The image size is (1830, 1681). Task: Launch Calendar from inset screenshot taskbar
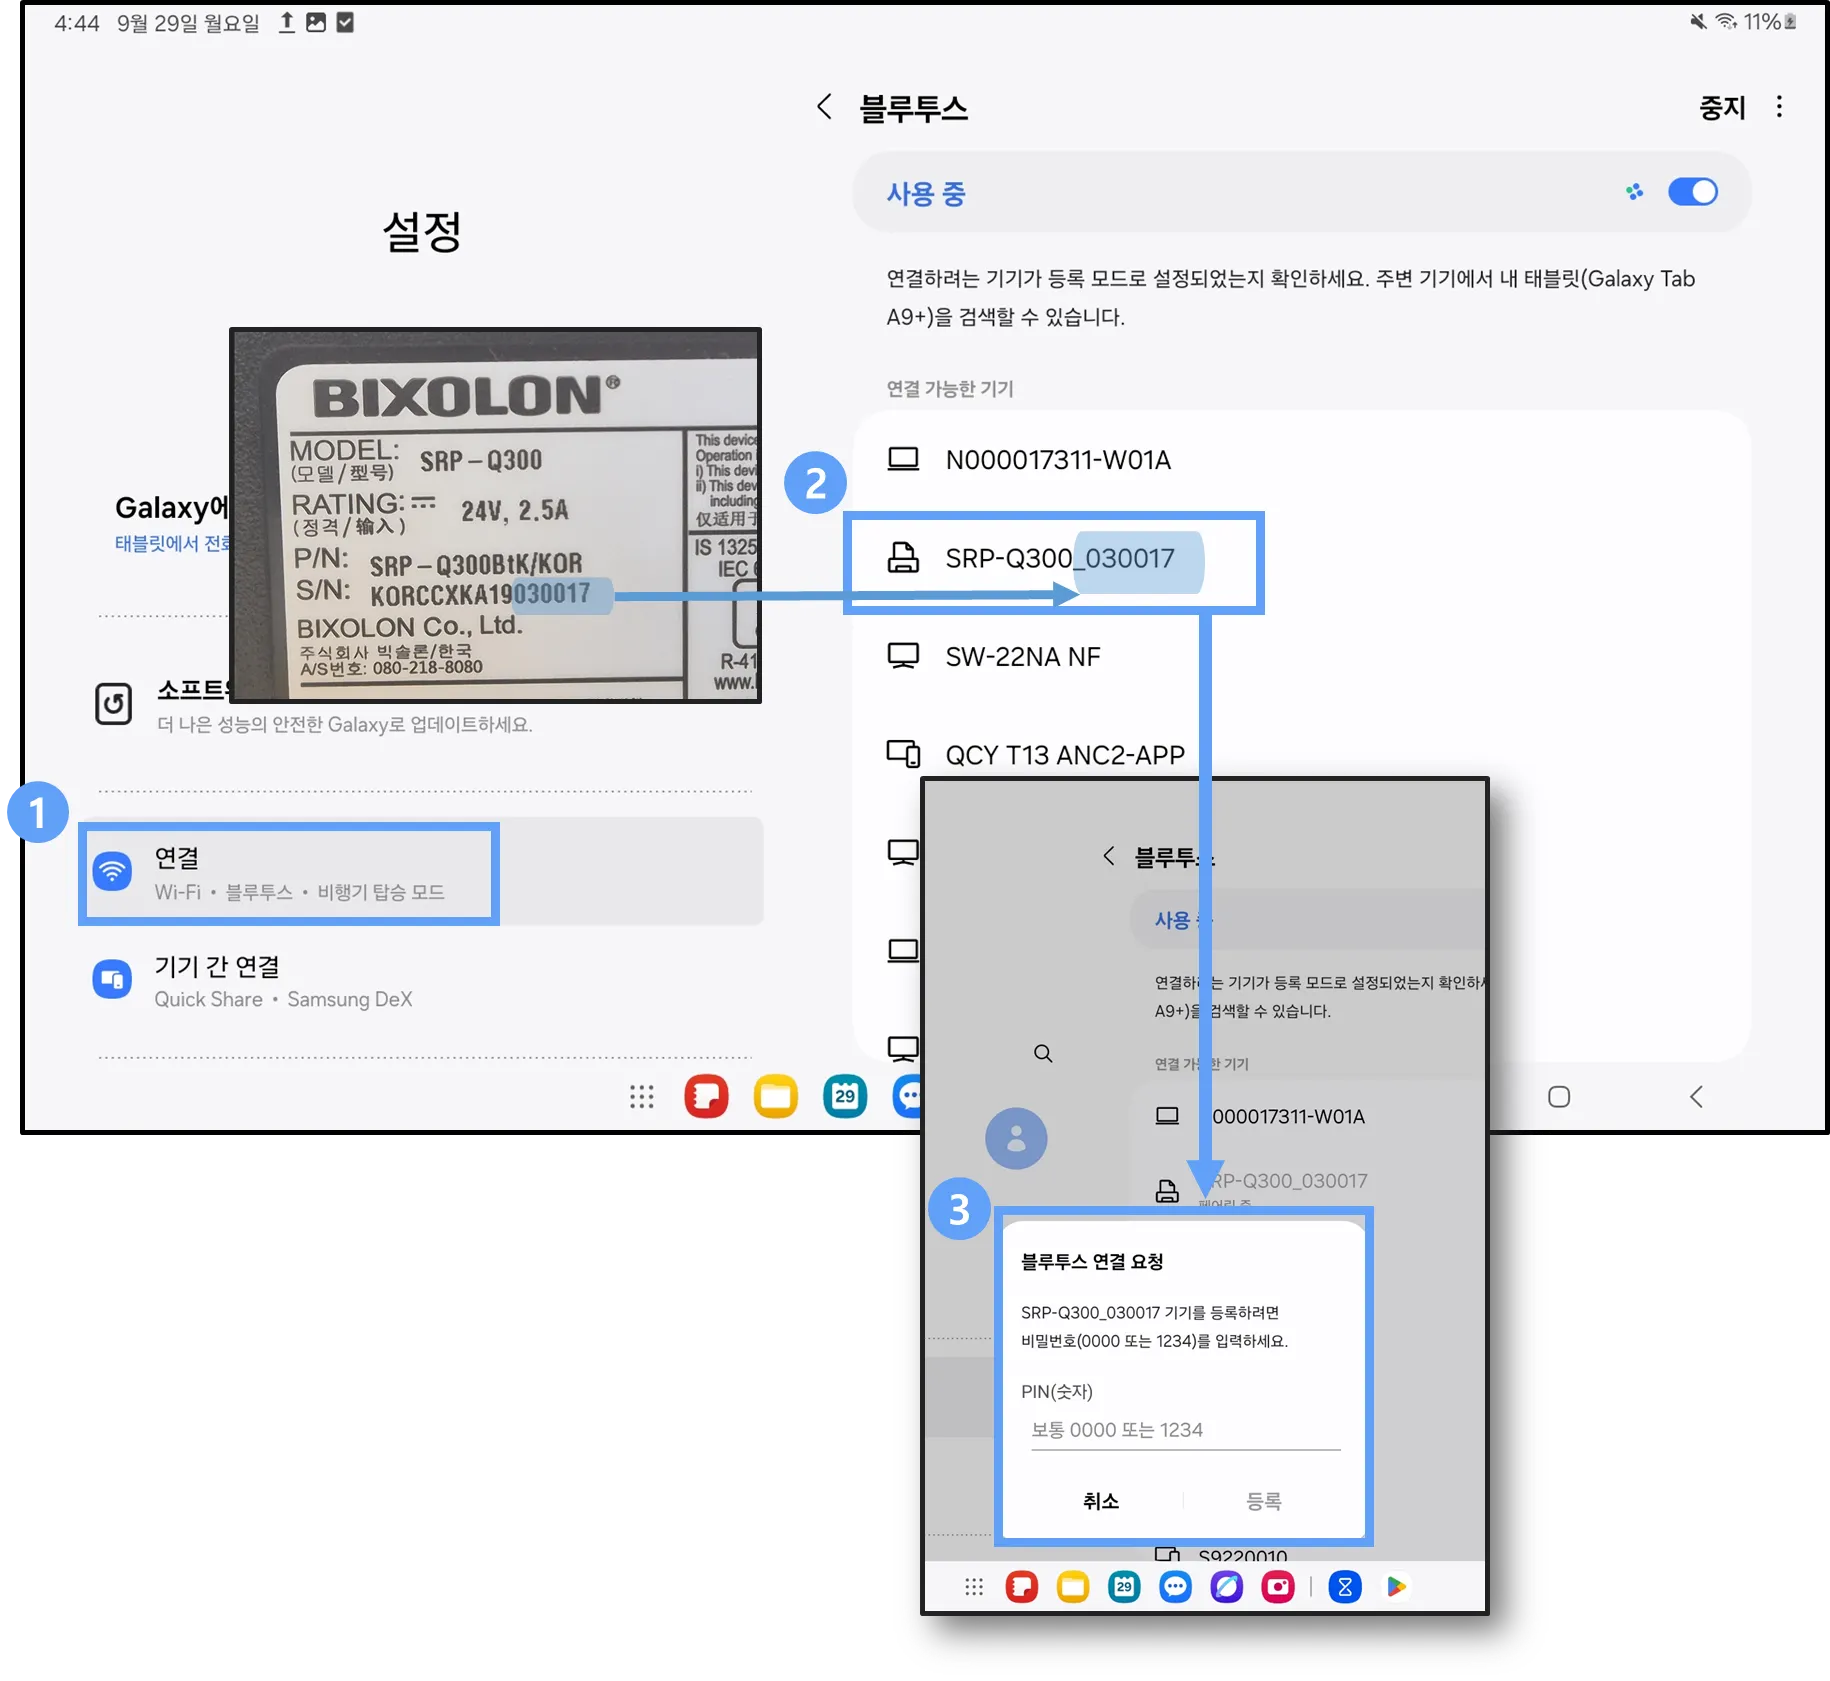point(1124,1587)
